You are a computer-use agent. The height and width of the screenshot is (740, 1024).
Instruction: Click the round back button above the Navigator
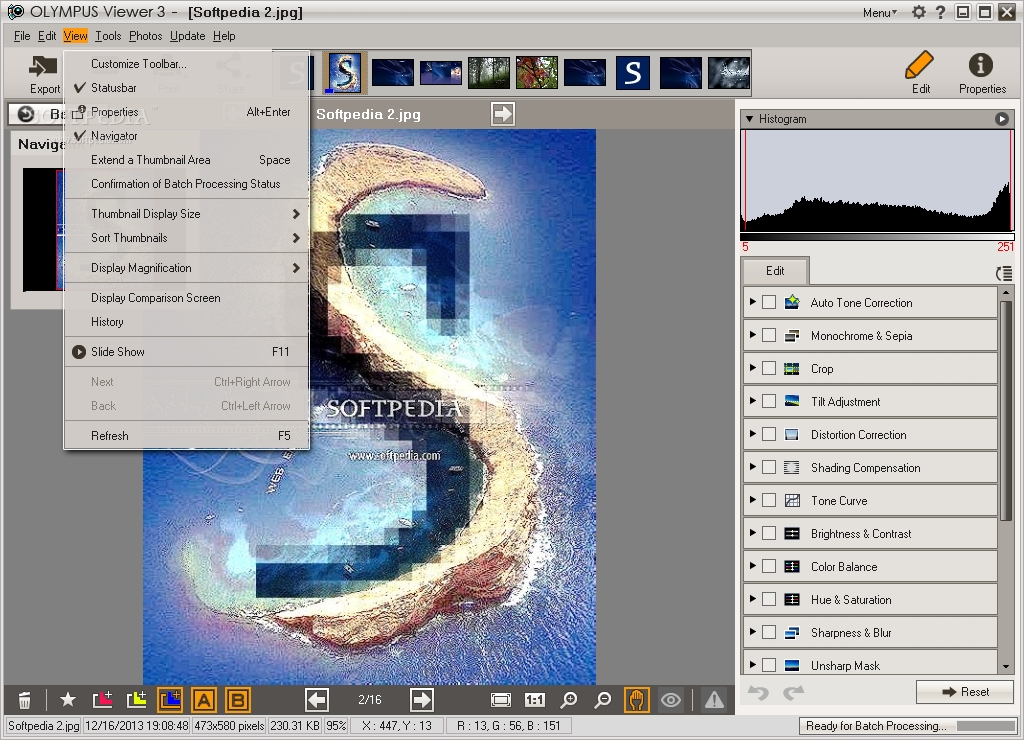[x=25, y=114]
